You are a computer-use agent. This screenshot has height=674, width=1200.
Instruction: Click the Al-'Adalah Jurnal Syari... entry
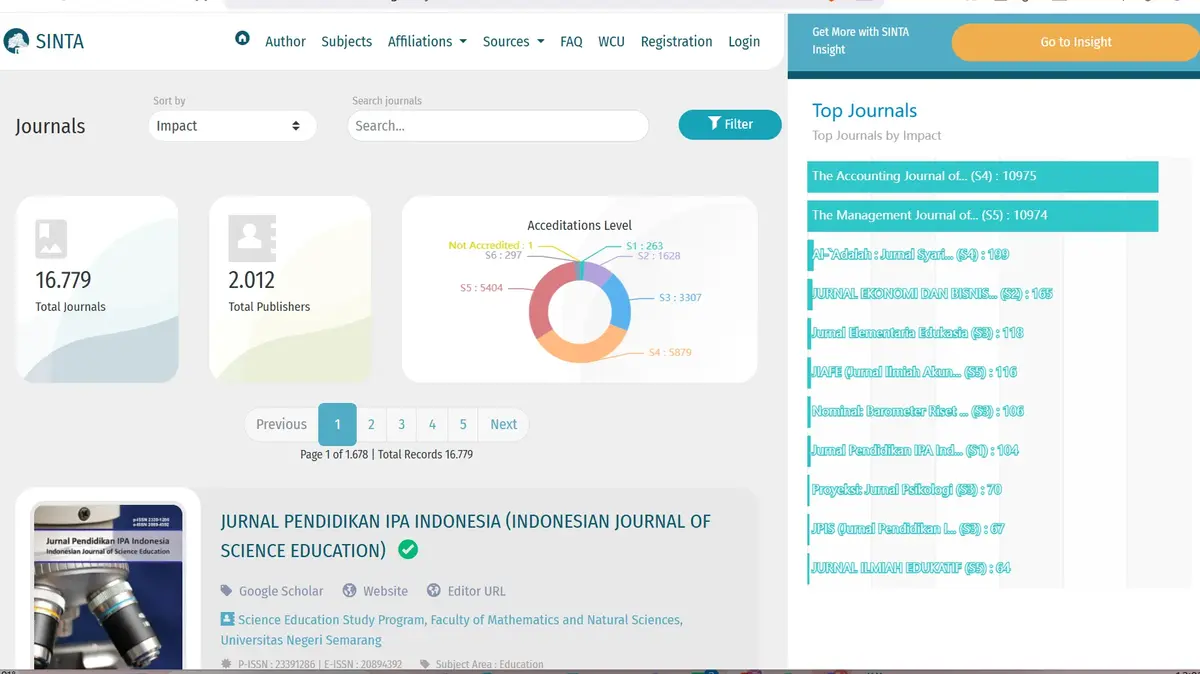(909, 255)
